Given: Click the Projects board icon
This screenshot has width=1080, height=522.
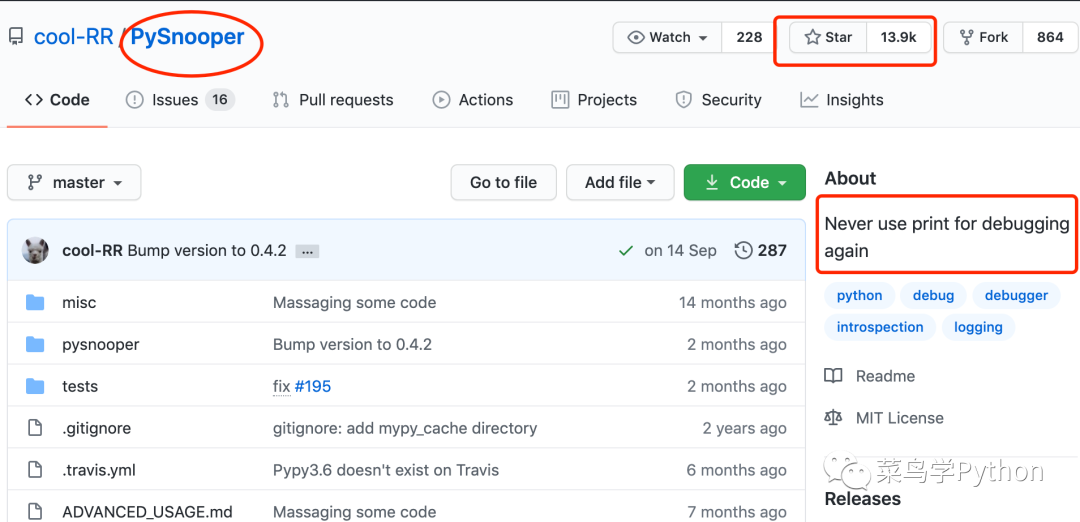Looking at the screenshot, I should pos(560,100).
